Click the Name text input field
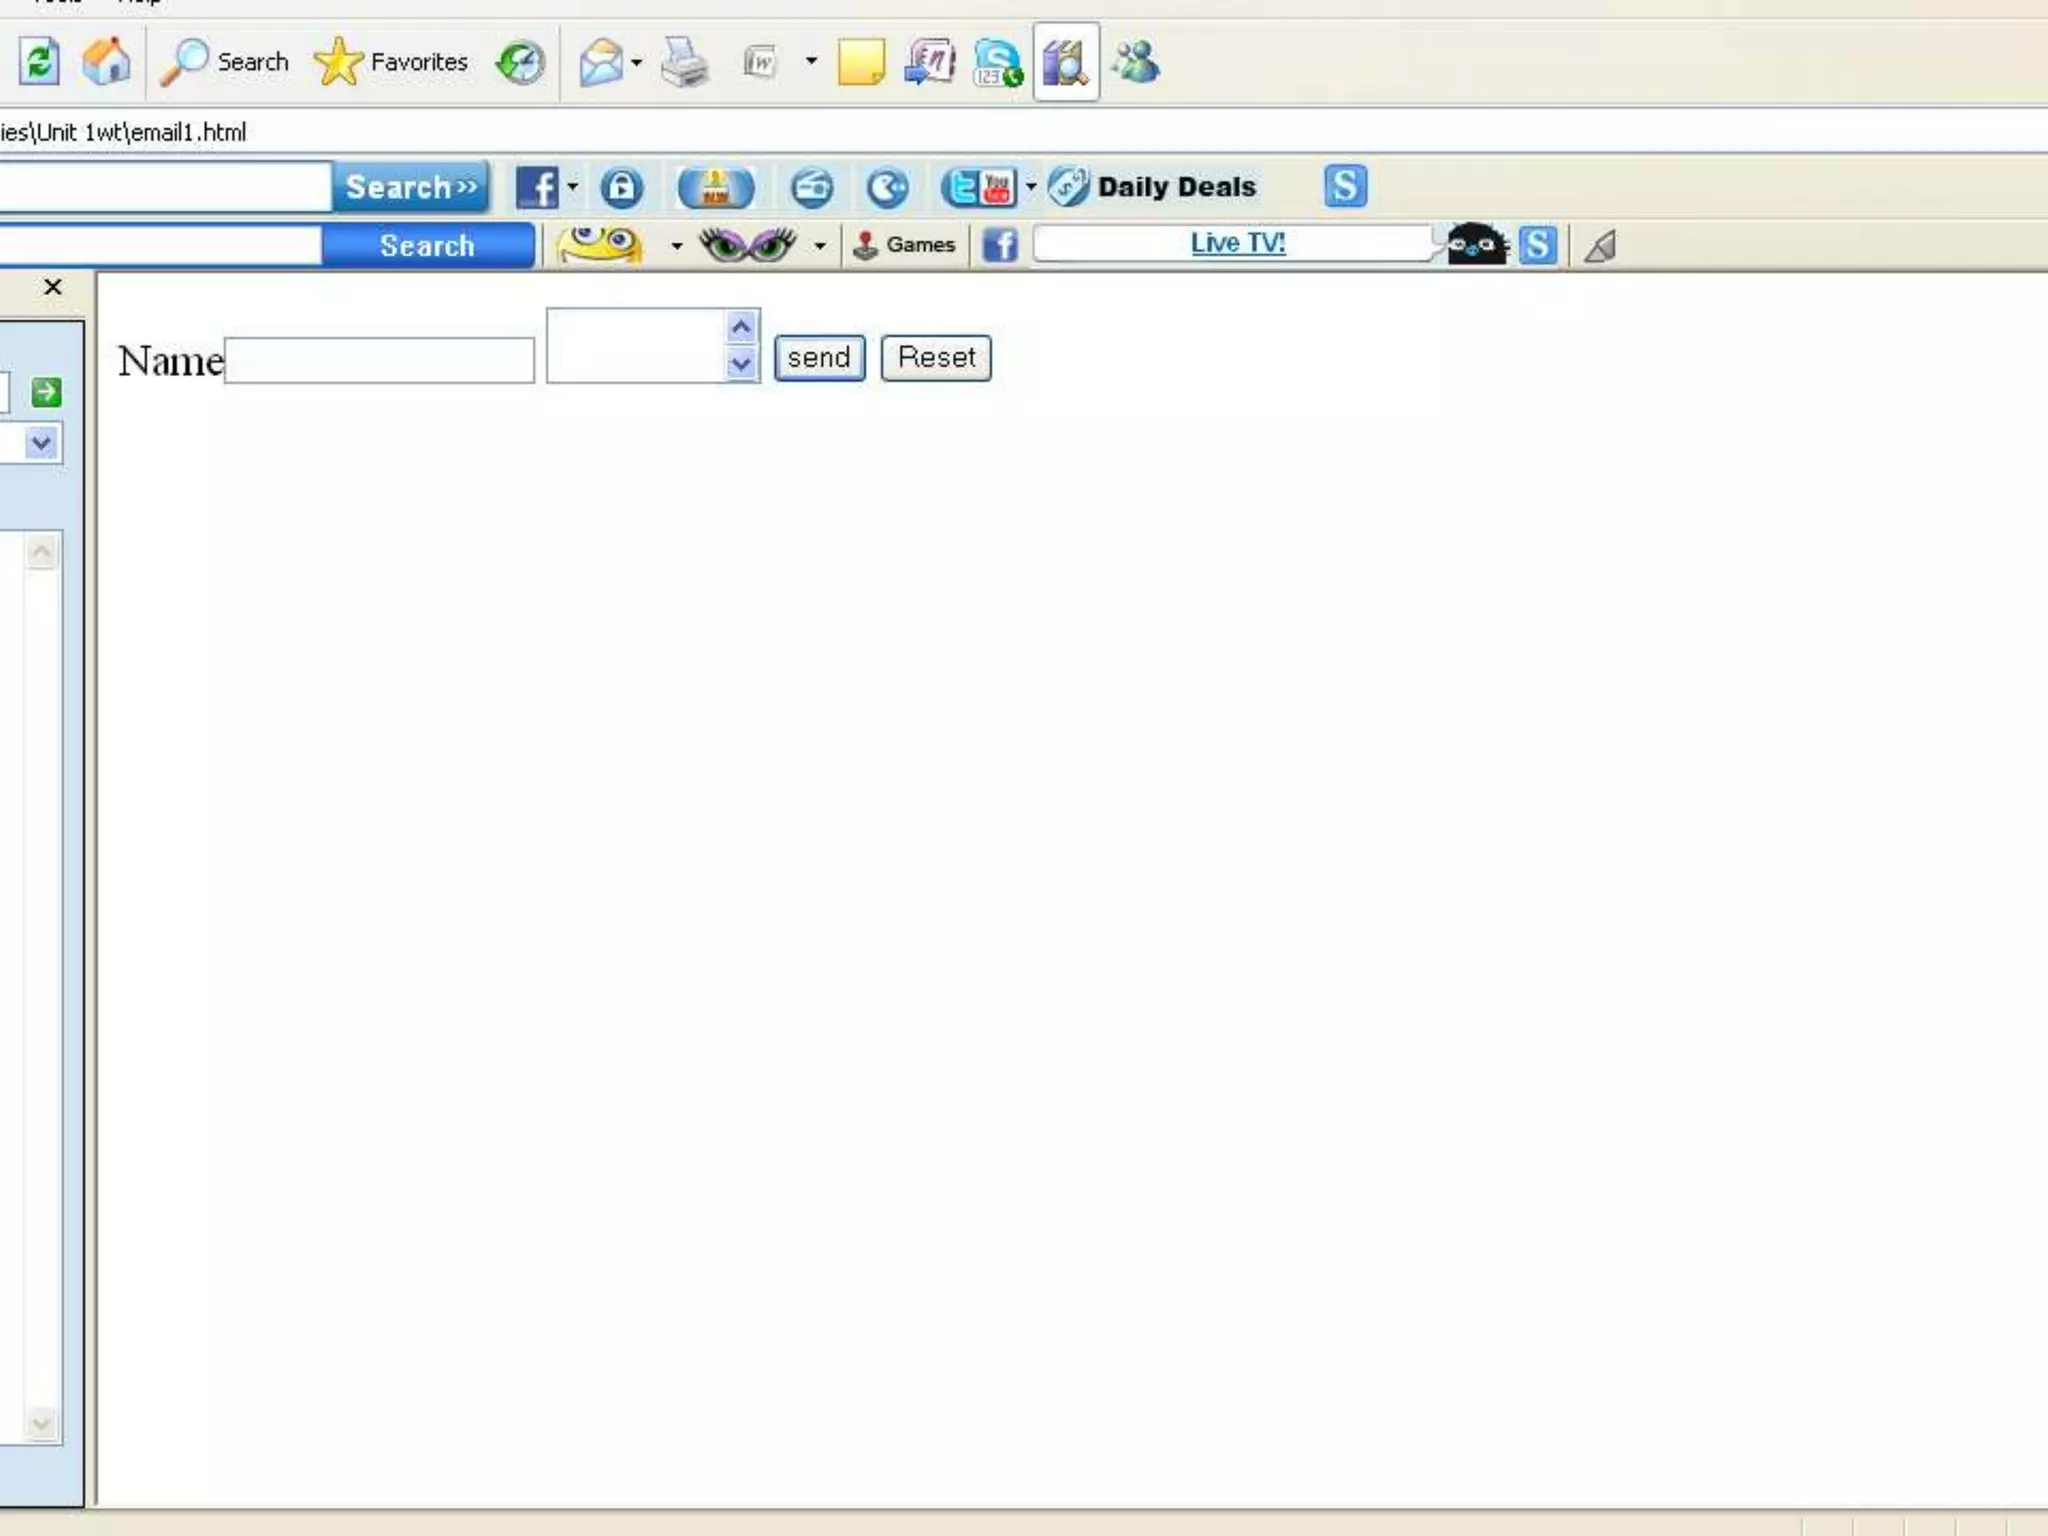 pyautogui.click(x=380, y=360)
